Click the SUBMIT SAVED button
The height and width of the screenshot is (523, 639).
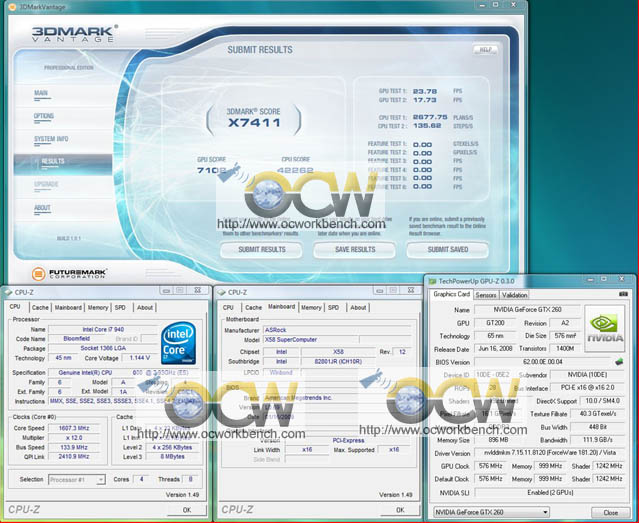pyautogui.click(x=447, y=249)
